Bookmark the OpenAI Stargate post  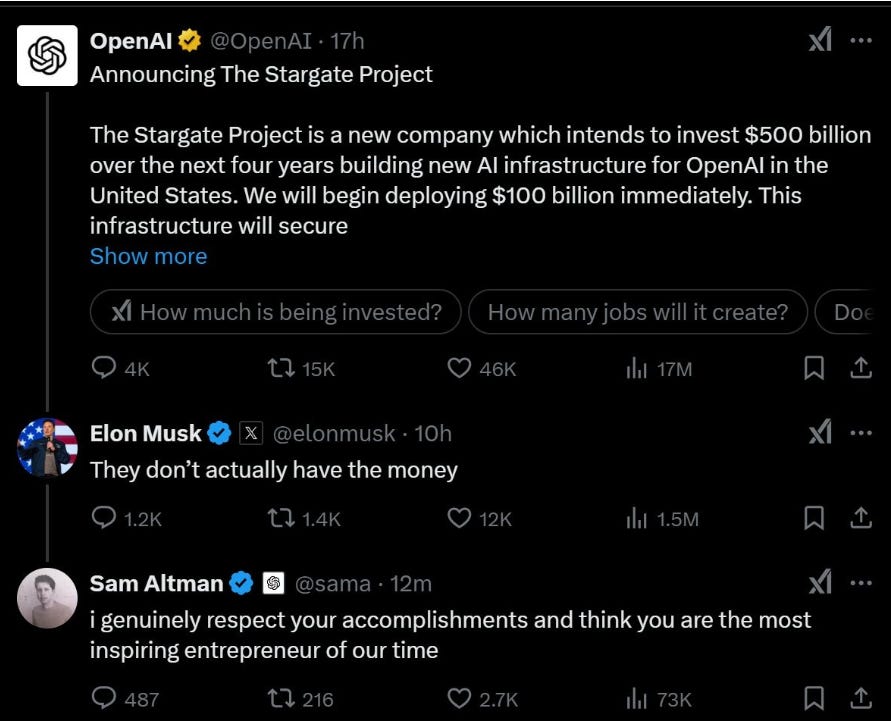pos(814,368)
